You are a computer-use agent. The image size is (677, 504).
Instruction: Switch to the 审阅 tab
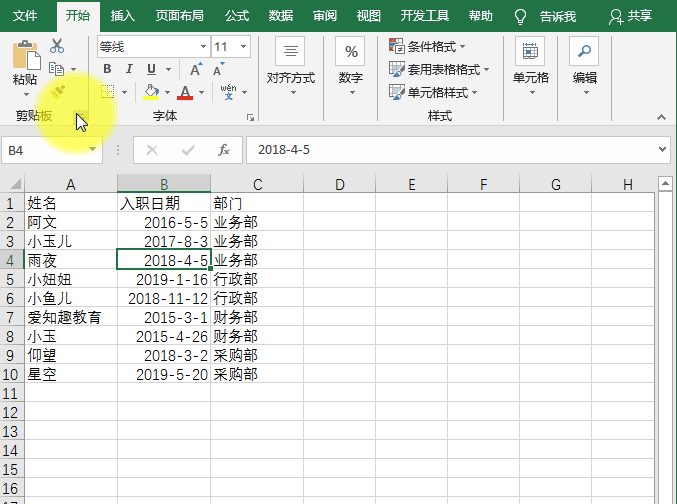(x=325, y=16)
